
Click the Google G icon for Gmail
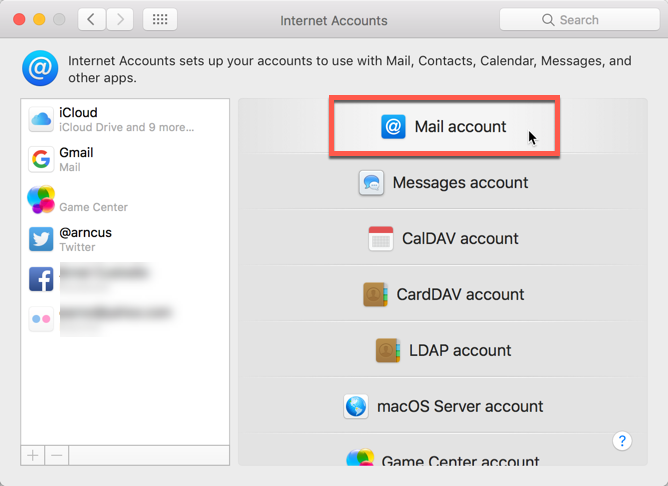pyautogui.click(x=41, y=159)
